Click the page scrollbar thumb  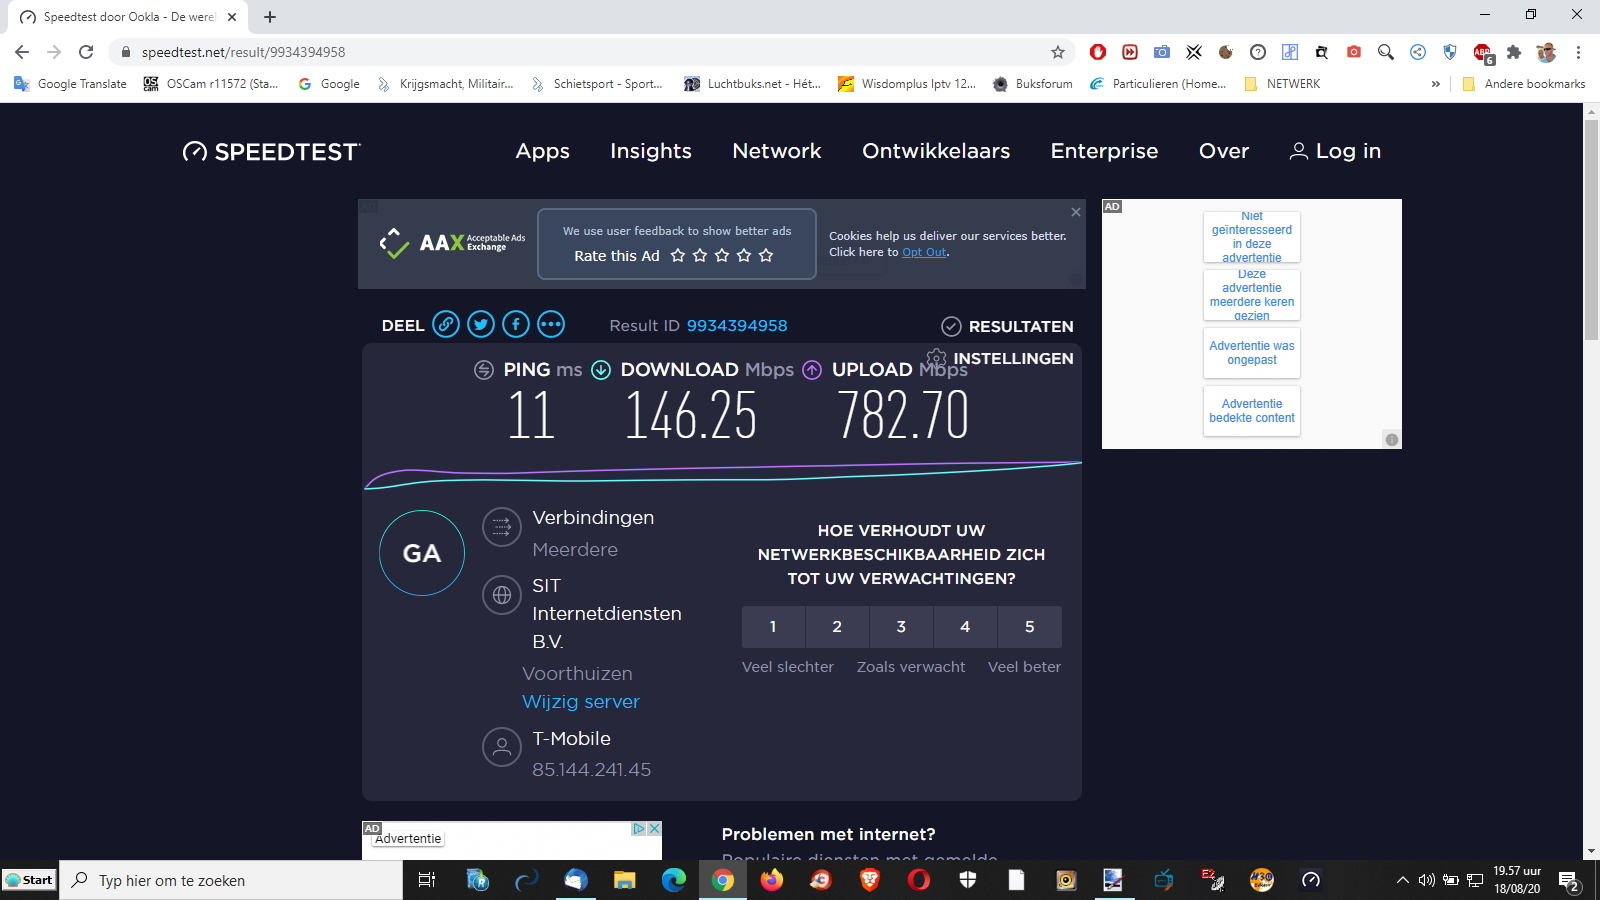1591,230
